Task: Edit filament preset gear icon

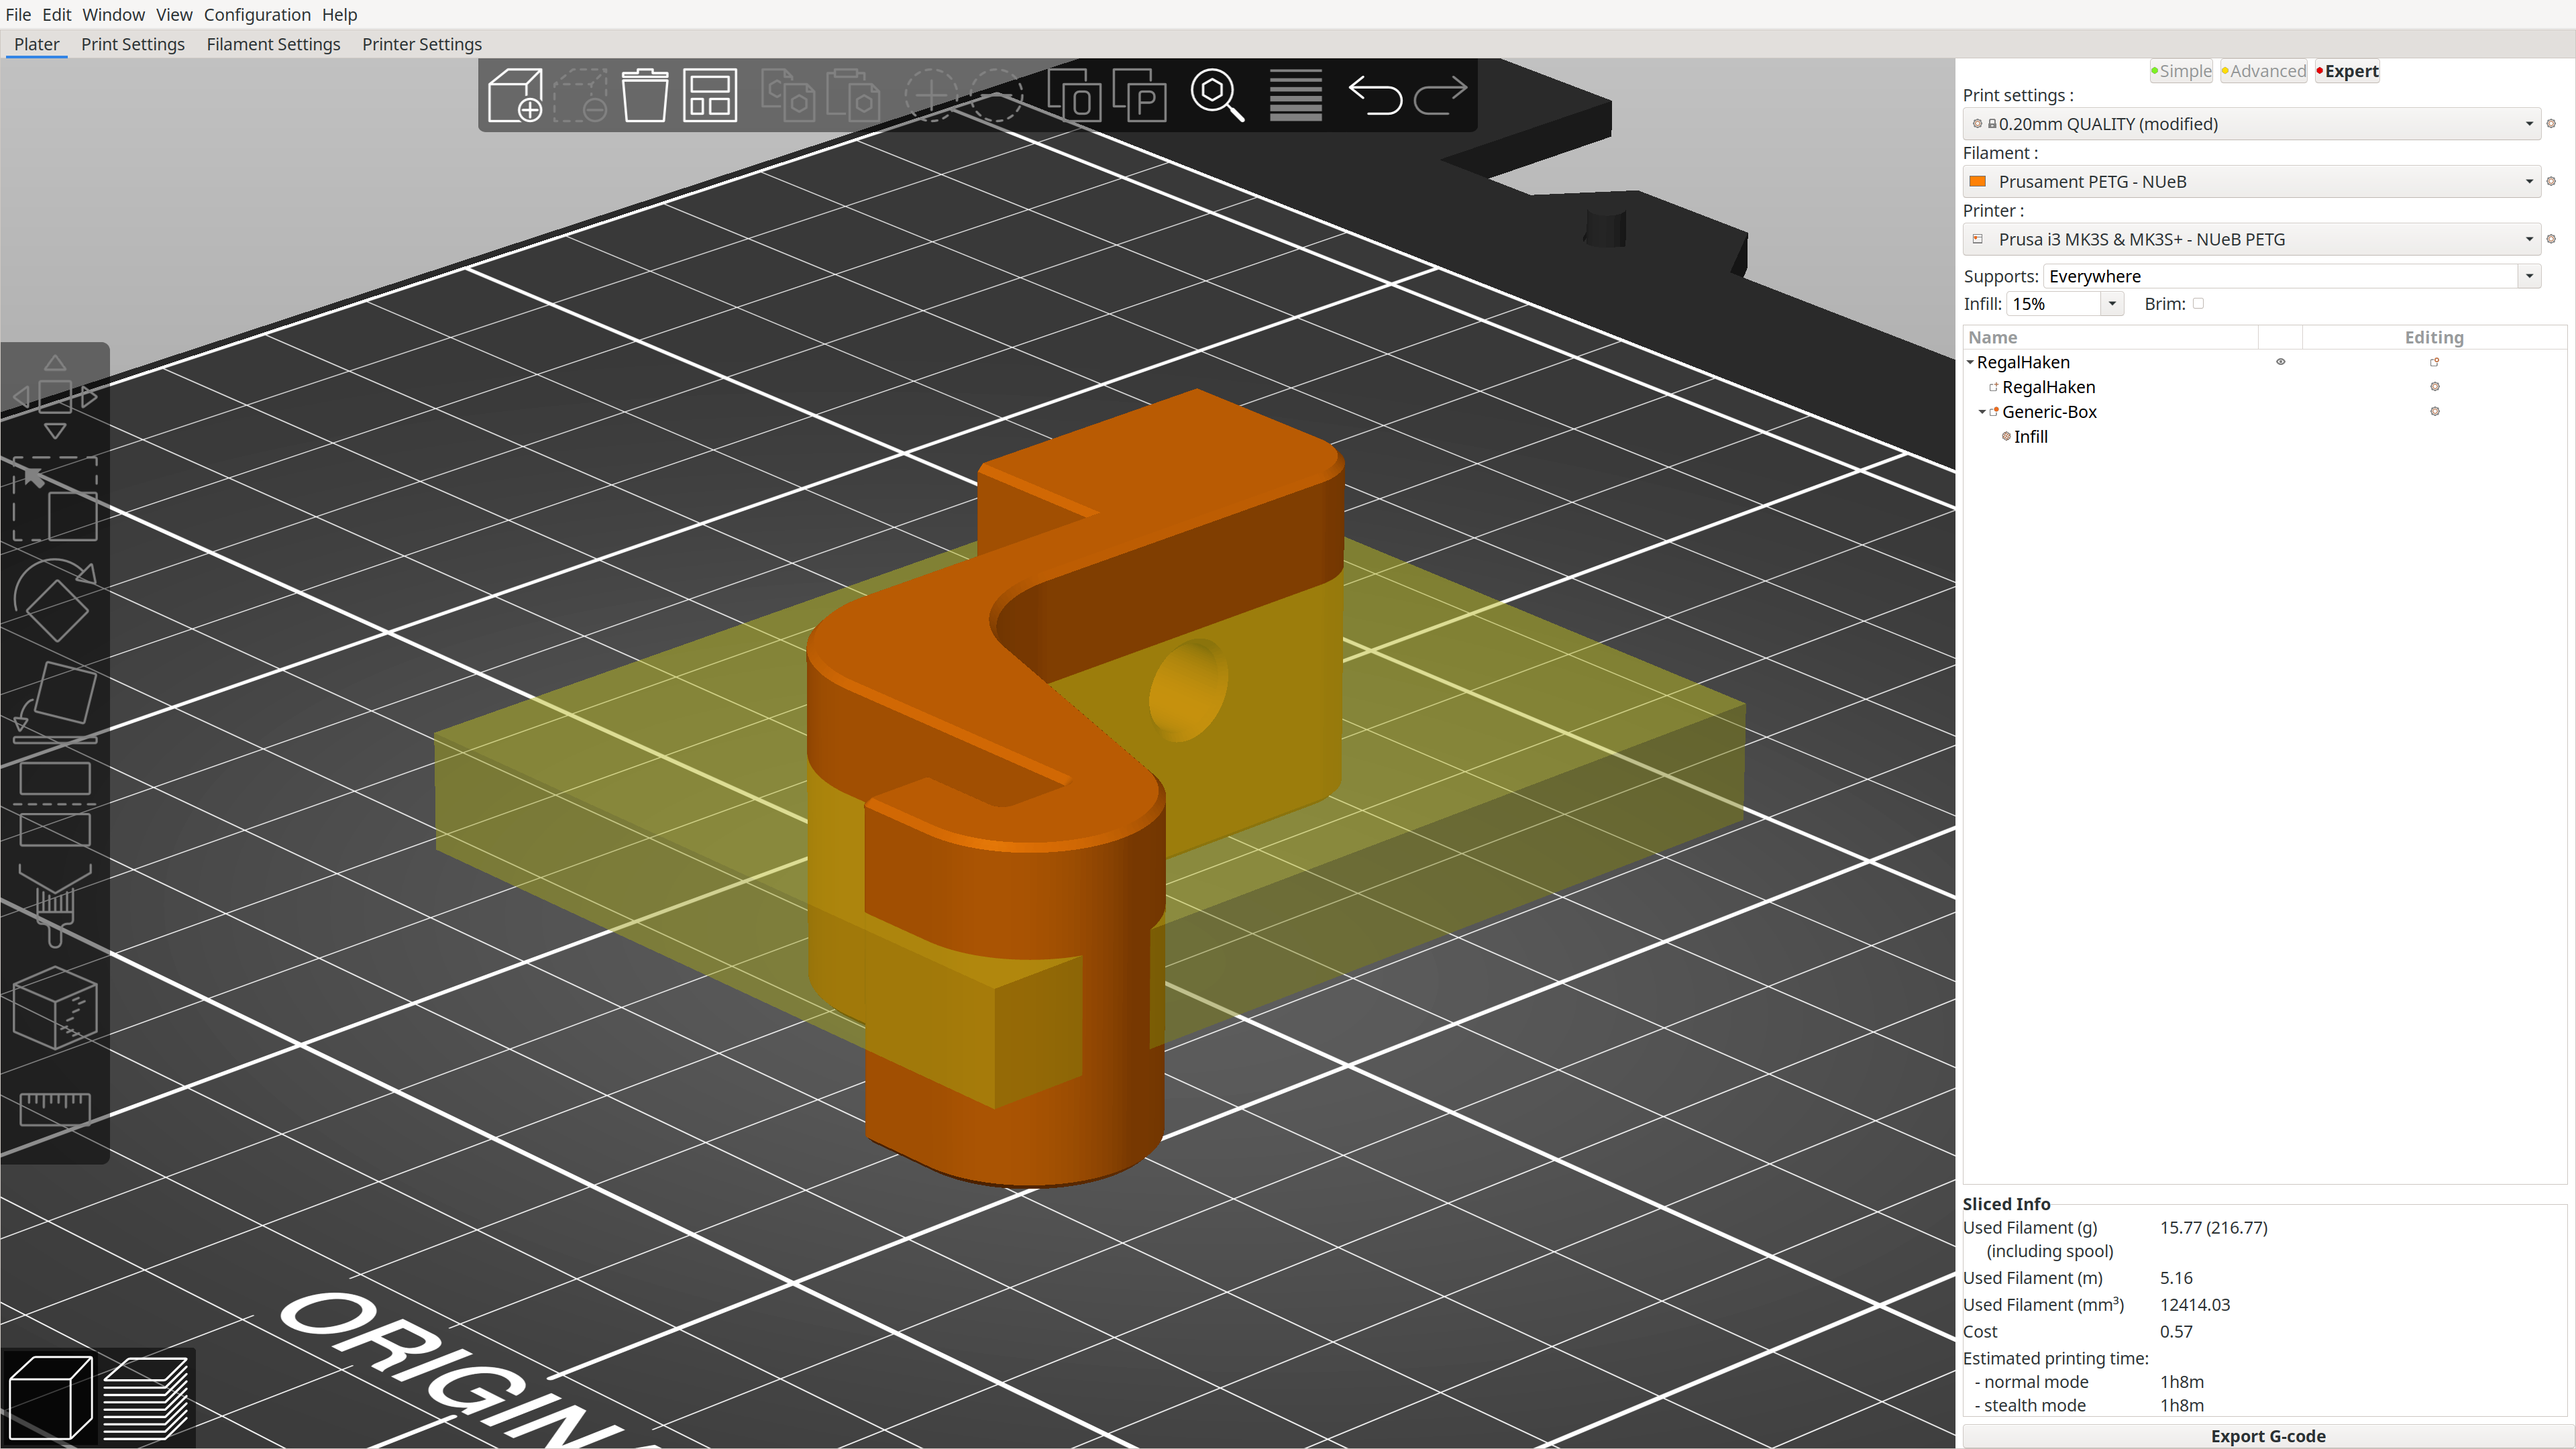Action: coord(2551,182)
